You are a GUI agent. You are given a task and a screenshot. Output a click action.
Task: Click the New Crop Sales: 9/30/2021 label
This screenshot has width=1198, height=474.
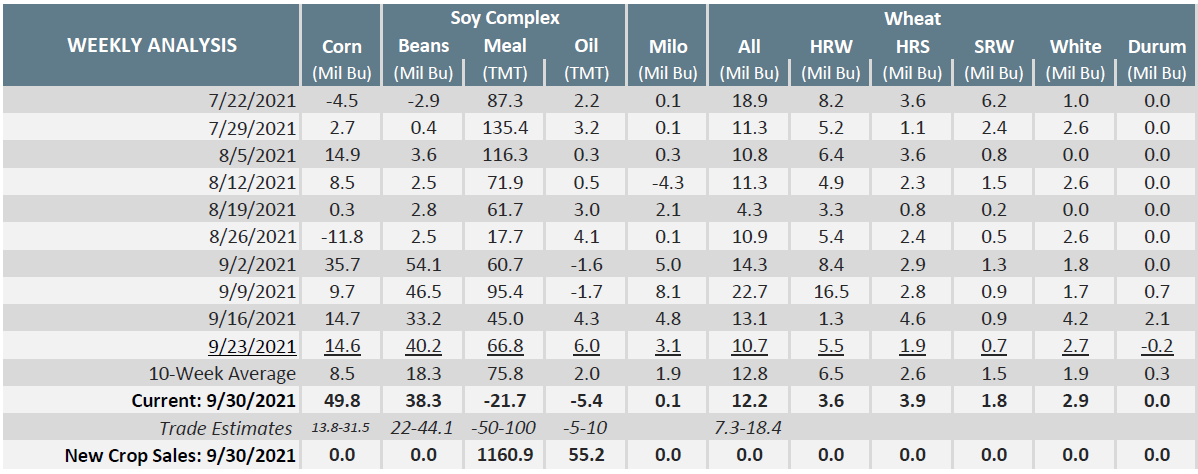[x=180, y=456]
